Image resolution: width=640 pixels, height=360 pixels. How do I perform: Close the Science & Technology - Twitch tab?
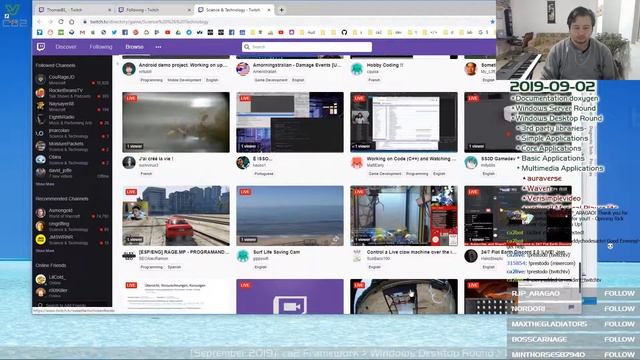click(x=269, y=10)
